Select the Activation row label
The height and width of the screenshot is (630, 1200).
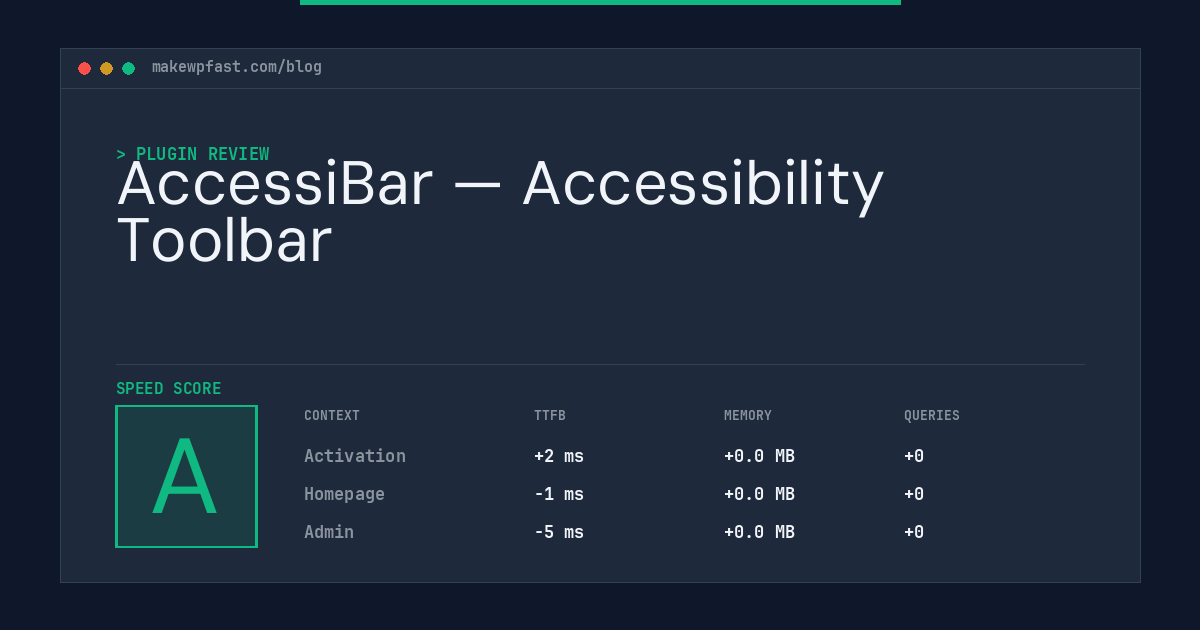[x=355, y=456]
